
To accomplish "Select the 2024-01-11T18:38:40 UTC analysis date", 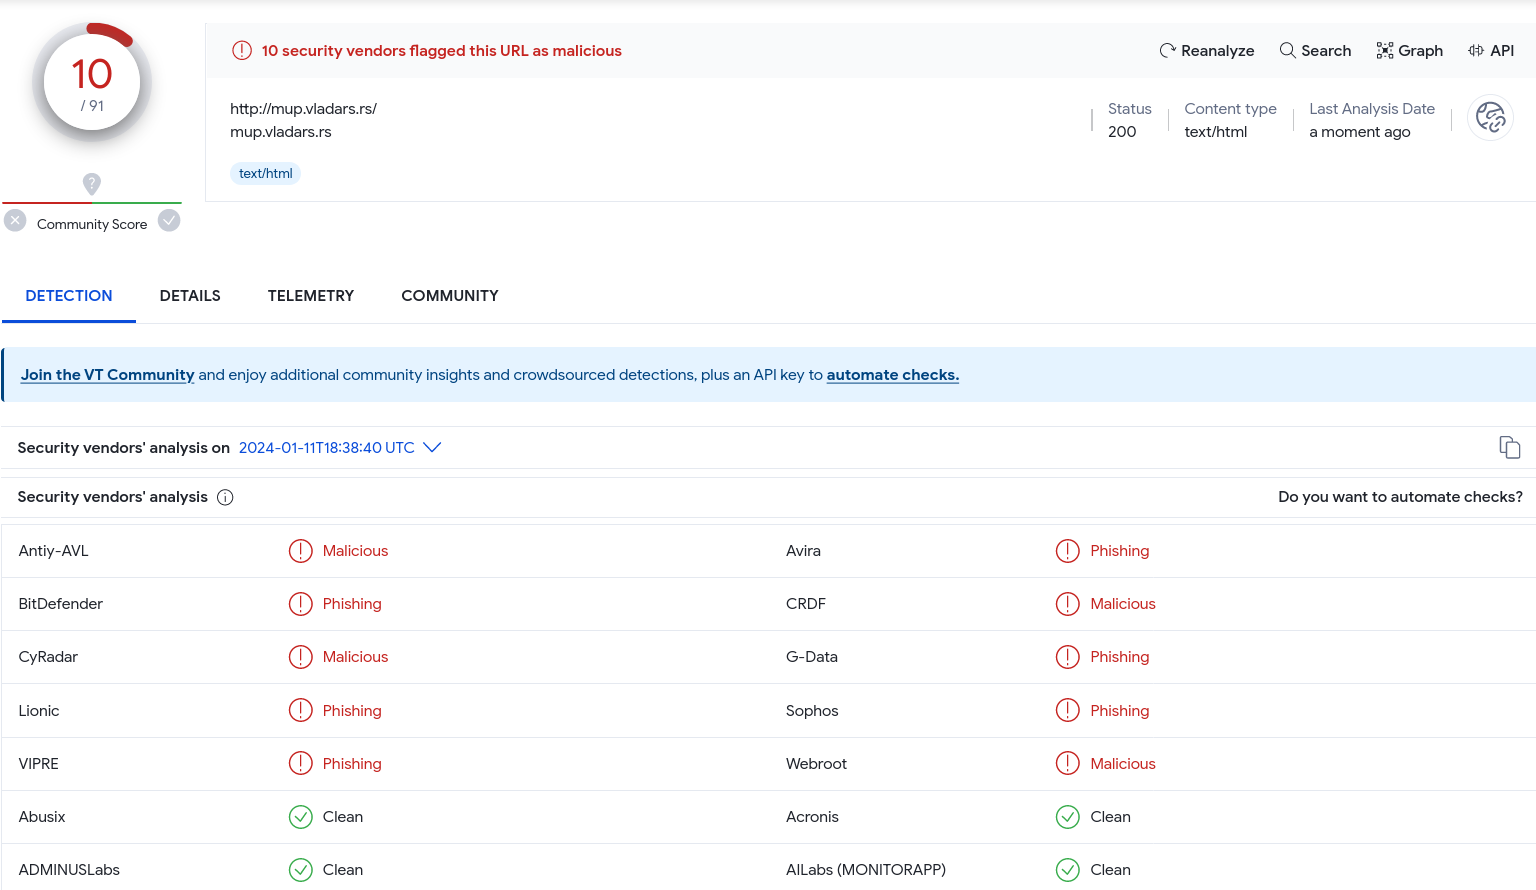I will [x=326, y=448].
